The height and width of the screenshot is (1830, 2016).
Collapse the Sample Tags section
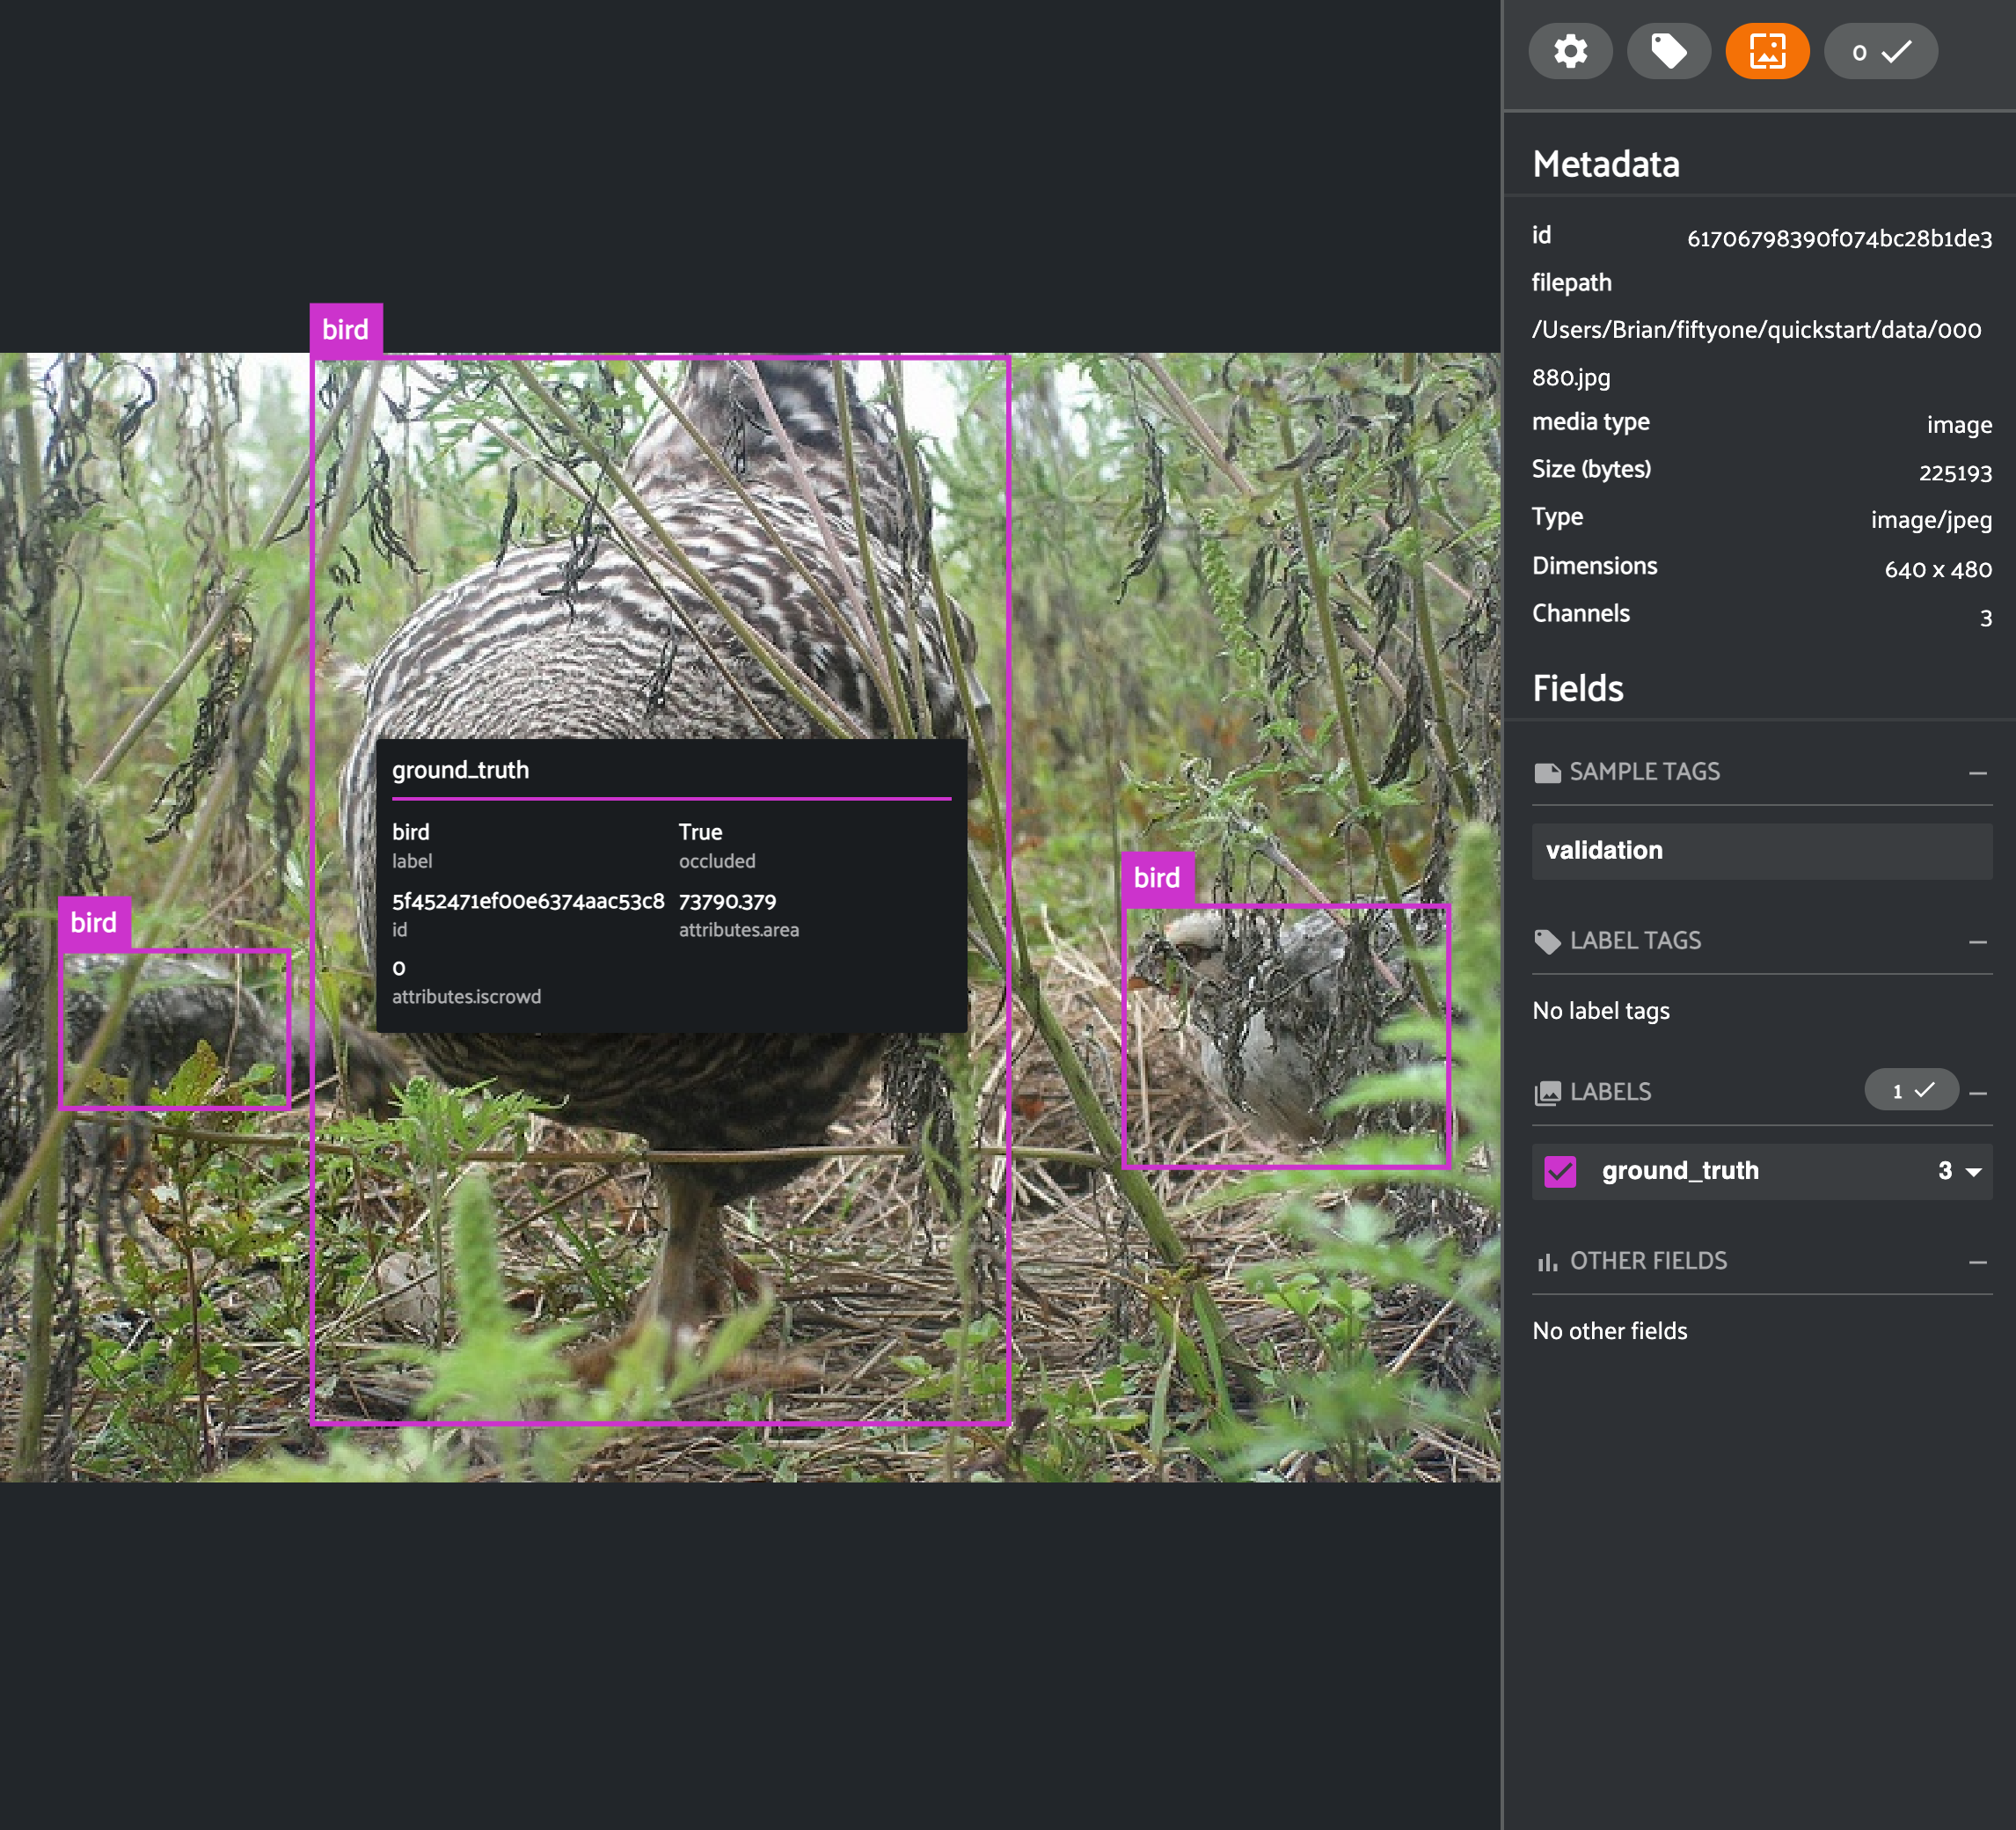[x=1977, y=773]
